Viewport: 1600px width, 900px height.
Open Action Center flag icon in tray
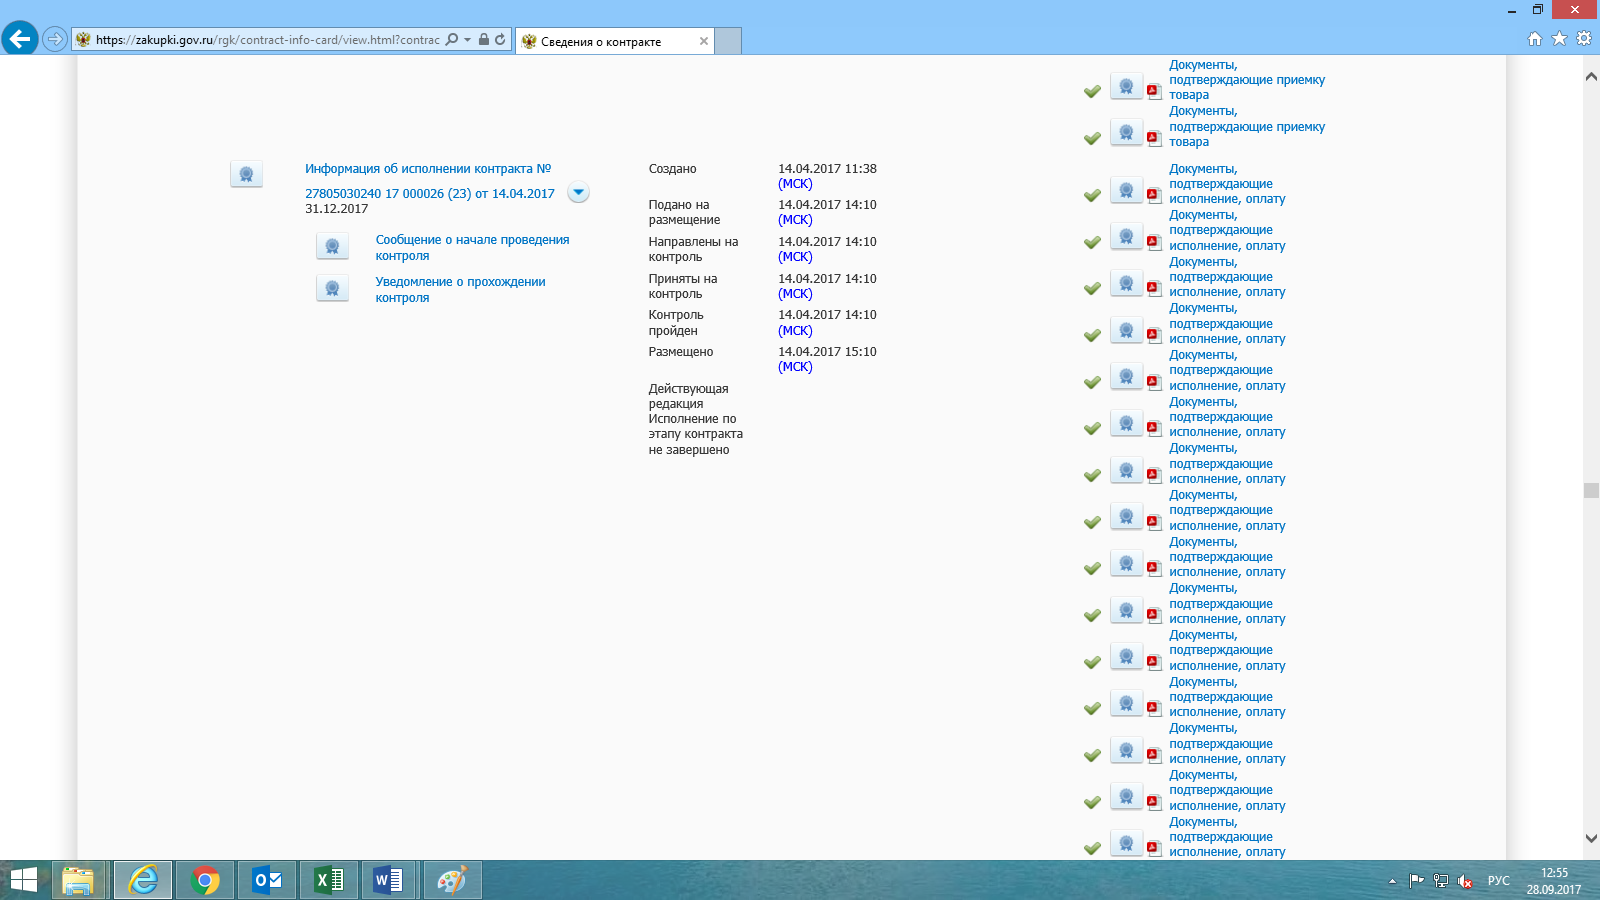click(x=1416, y=881)
